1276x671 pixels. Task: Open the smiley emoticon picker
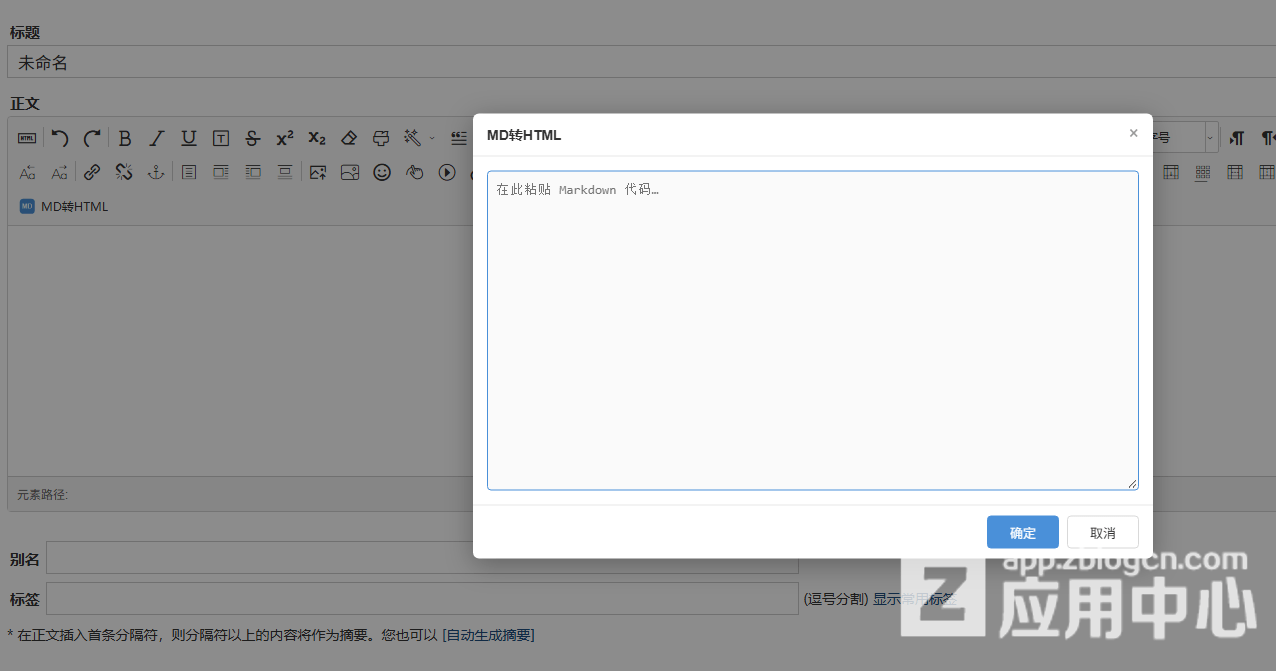(x=382, y=172)
